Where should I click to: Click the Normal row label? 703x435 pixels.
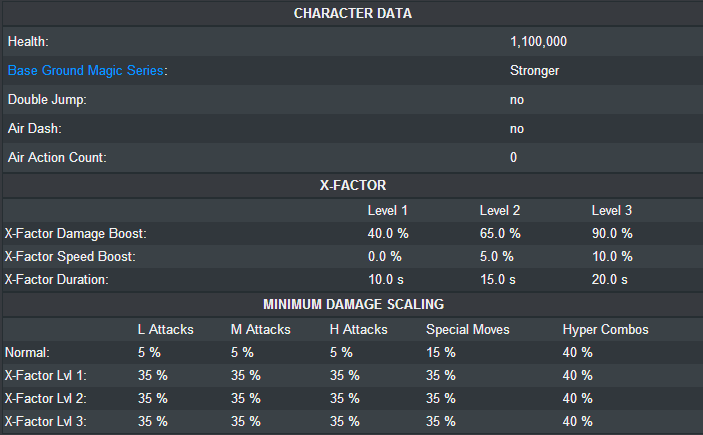click(28, 352)
